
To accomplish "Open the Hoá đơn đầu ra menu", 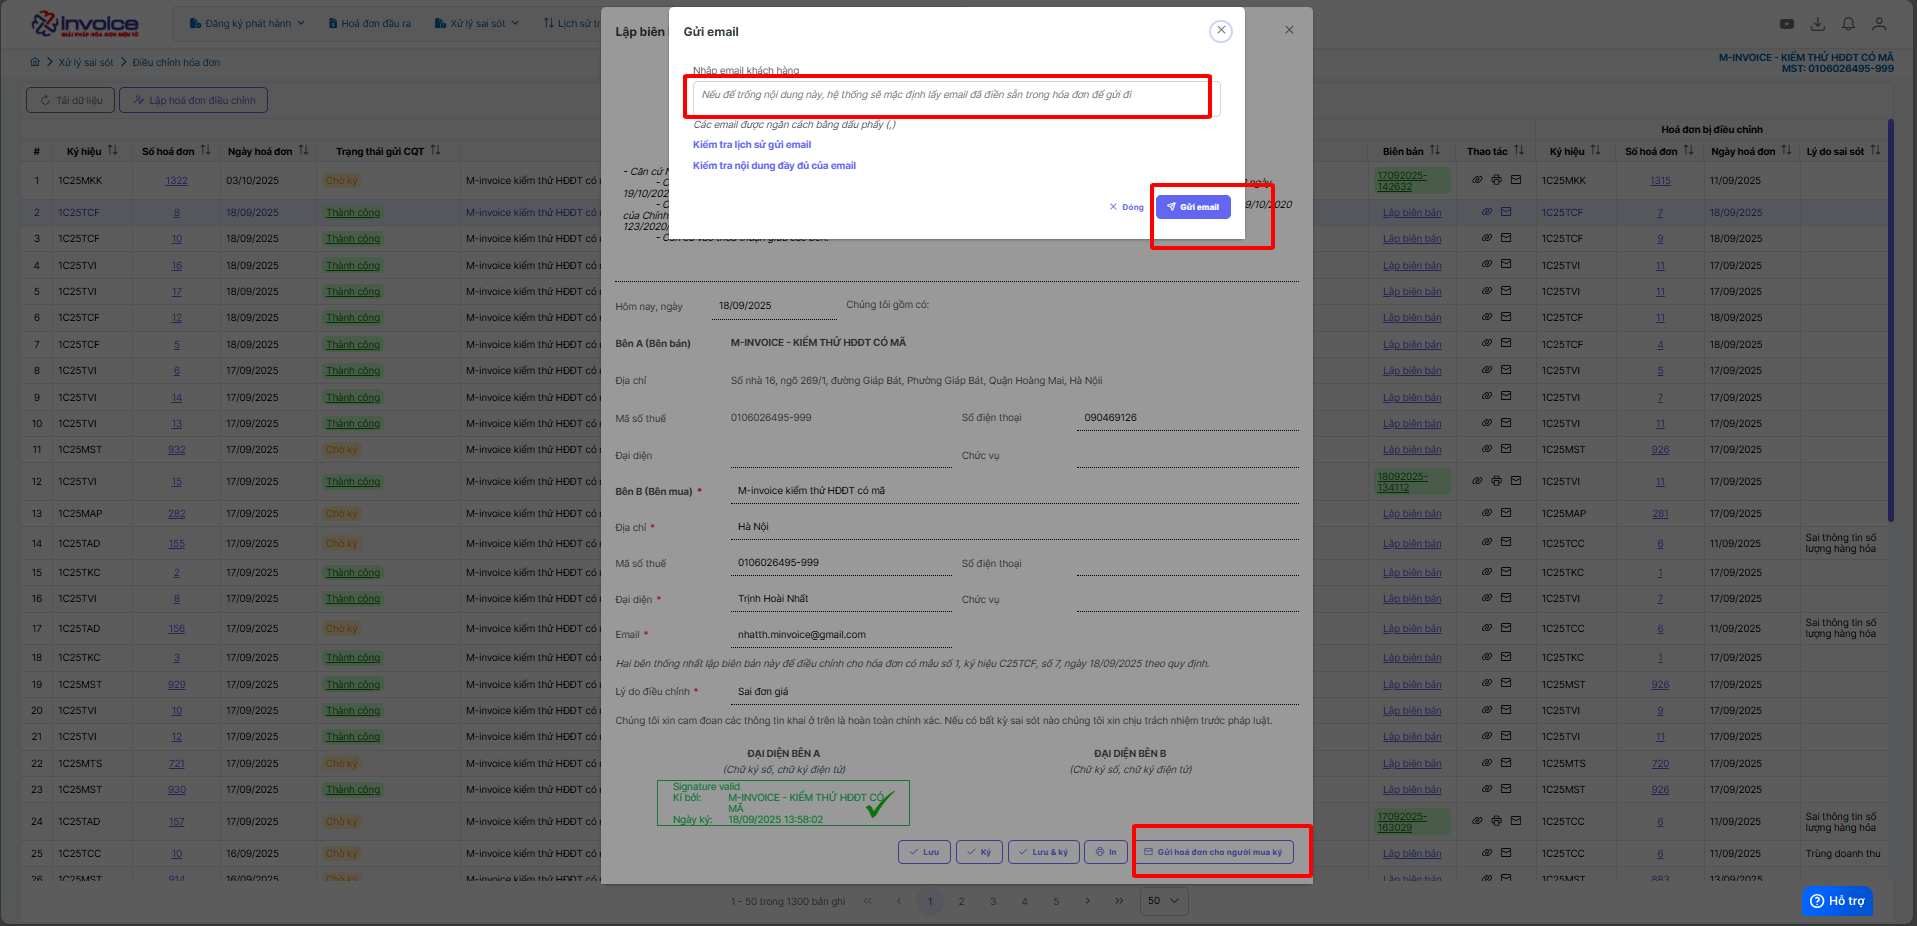I will pos(369,23).
